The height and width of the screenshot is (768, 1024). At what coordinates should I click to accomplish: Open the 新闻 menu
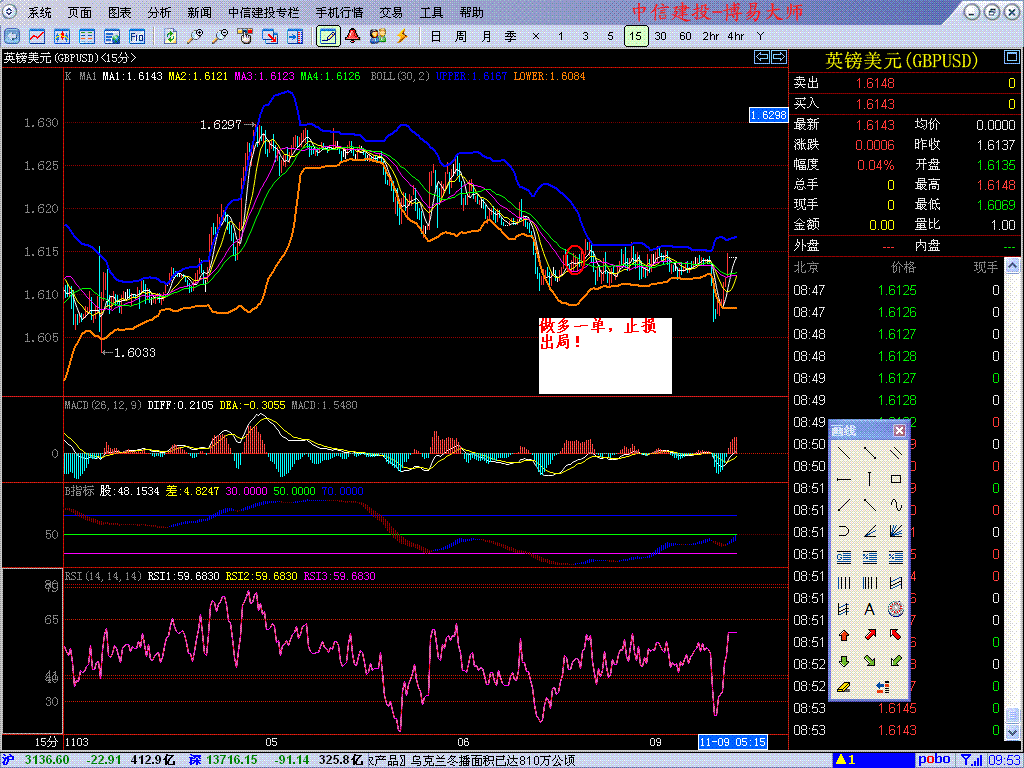[199, 12]
